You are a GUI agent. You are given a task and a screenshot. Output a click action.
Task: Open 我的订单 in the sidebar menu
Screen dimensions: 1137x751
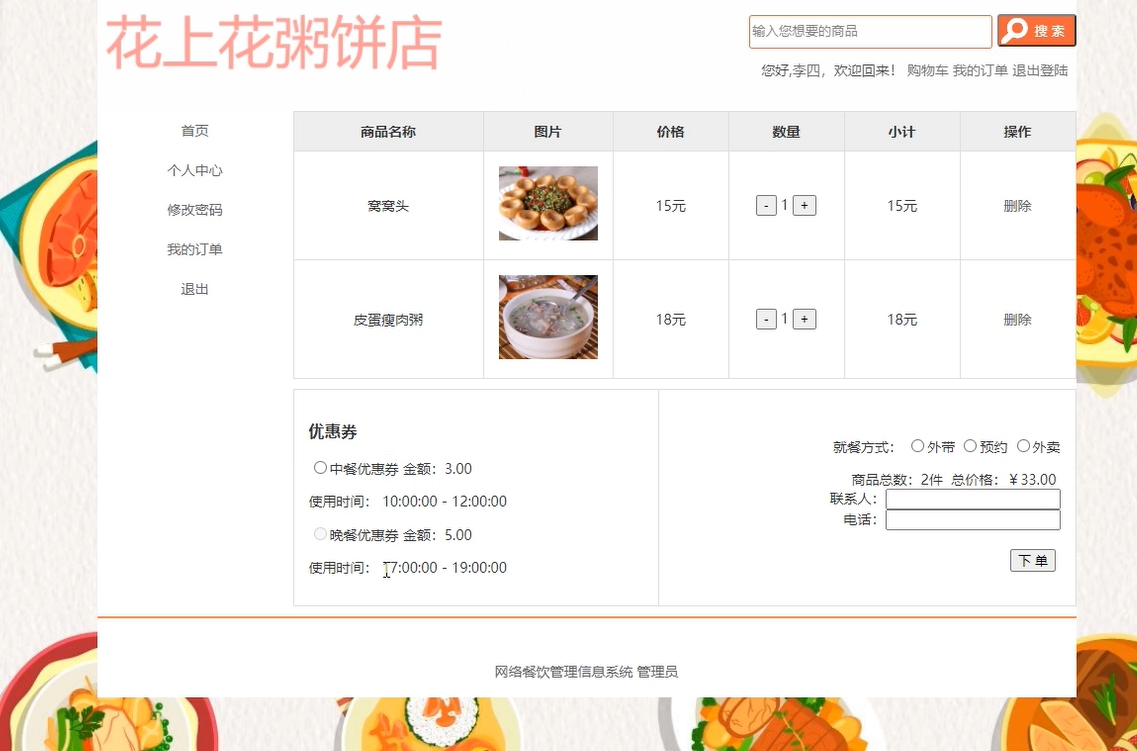click(195, 249)
